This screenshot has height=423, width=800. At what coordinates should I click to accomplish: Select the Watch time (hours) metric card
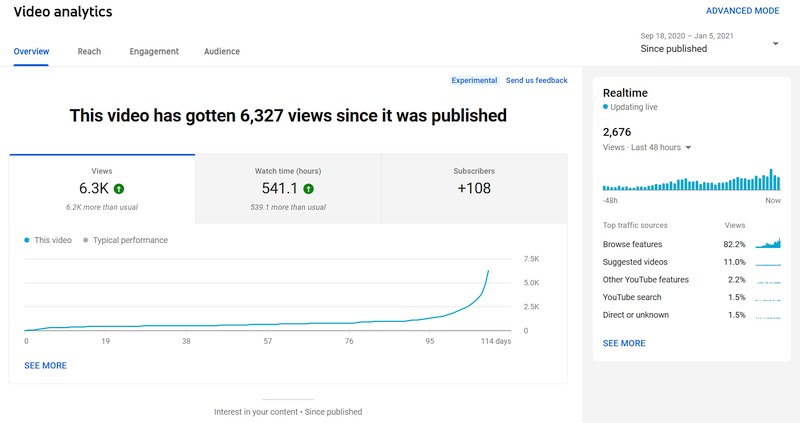pos(288,188)
